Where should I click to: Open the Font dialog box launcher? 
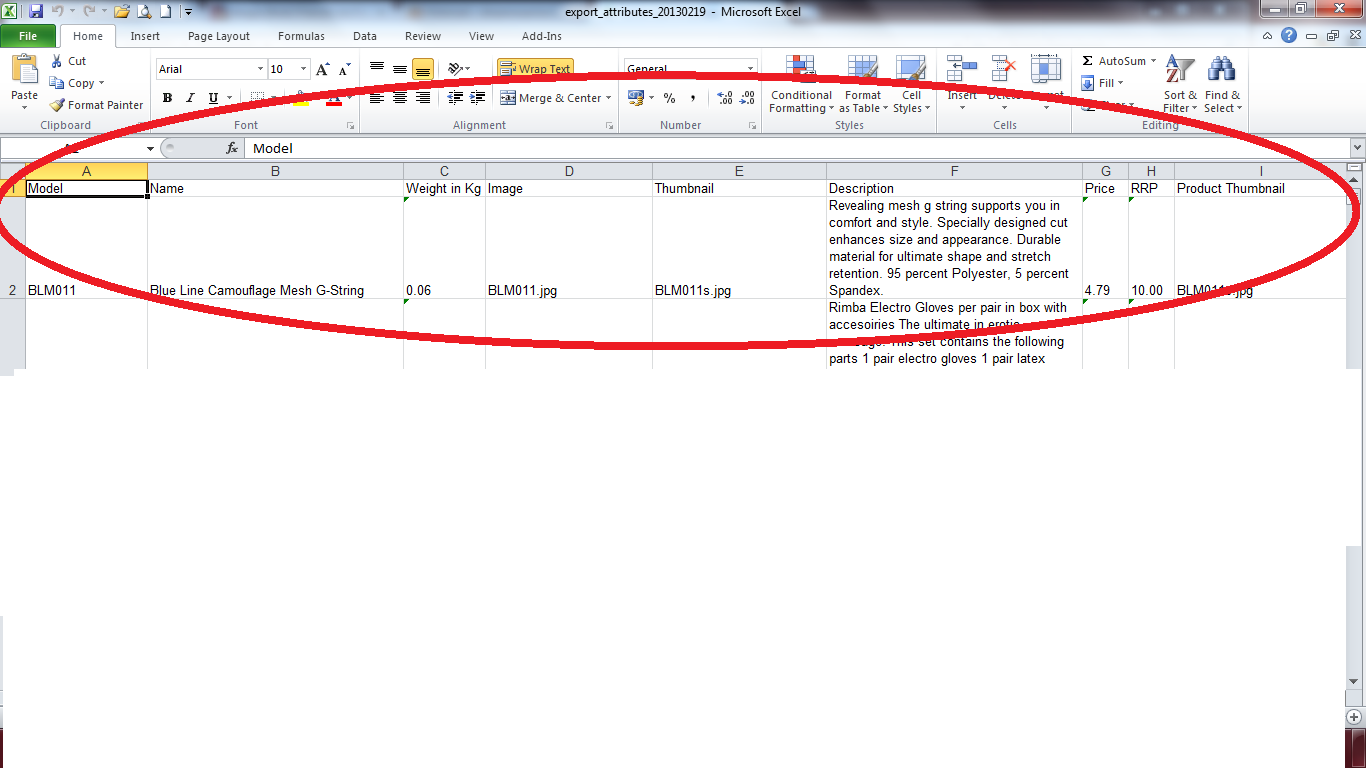[351, 126]
